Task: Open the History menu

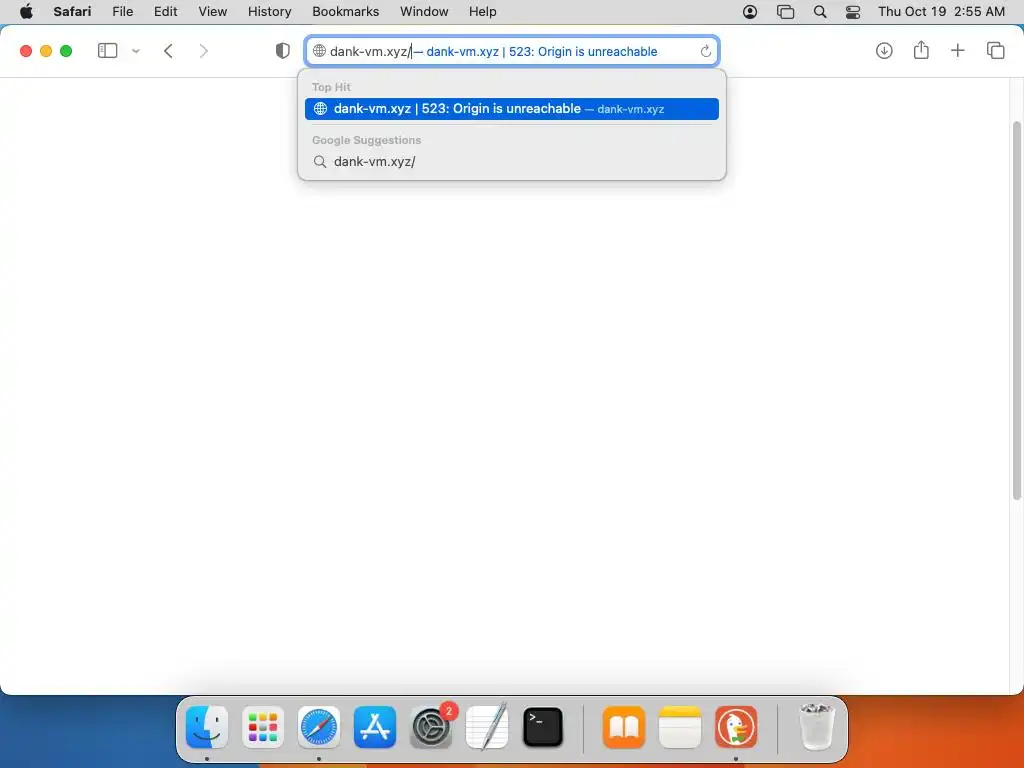Action: [270, 12]
